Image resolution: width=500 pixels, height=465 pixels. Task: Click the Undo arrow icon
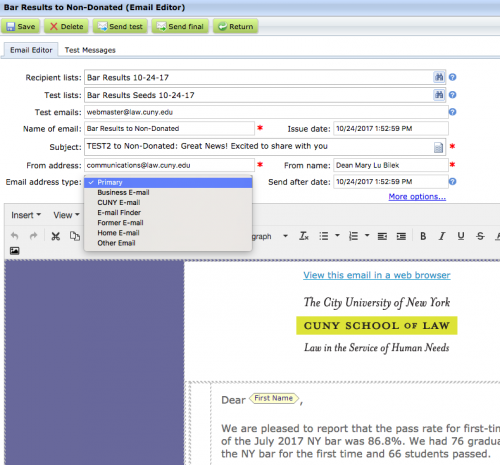click(15, 236)
